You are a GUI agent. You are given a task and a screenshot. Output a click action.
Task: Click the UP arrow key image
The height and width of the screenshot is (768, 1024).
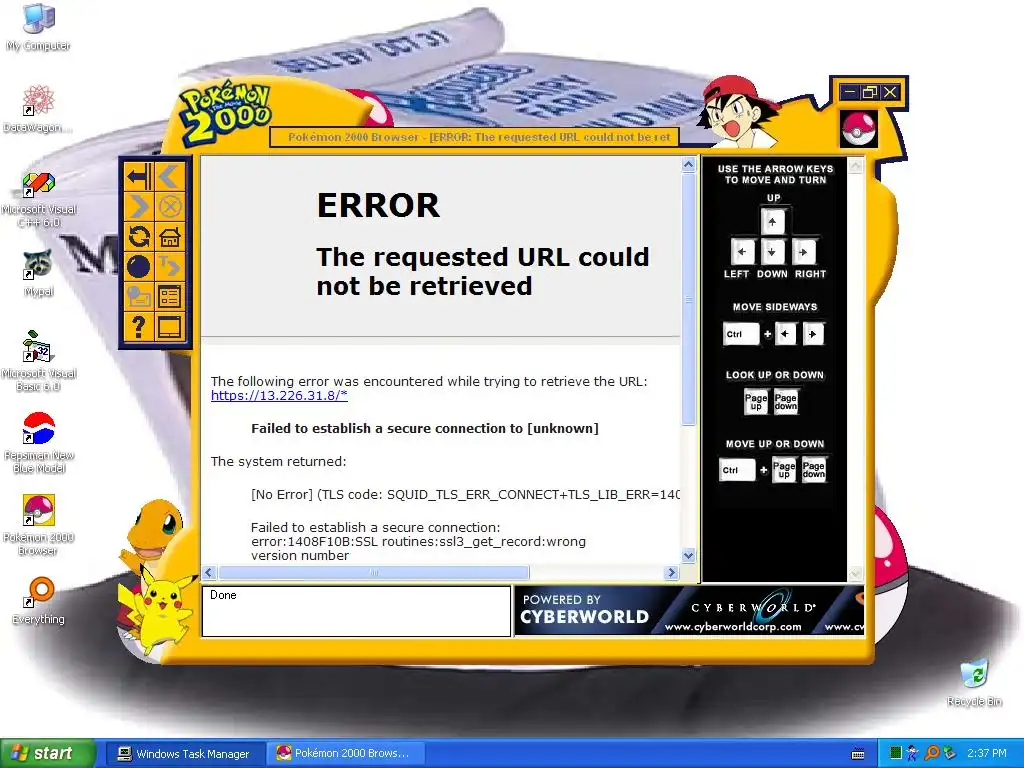(x=773, y=222)
